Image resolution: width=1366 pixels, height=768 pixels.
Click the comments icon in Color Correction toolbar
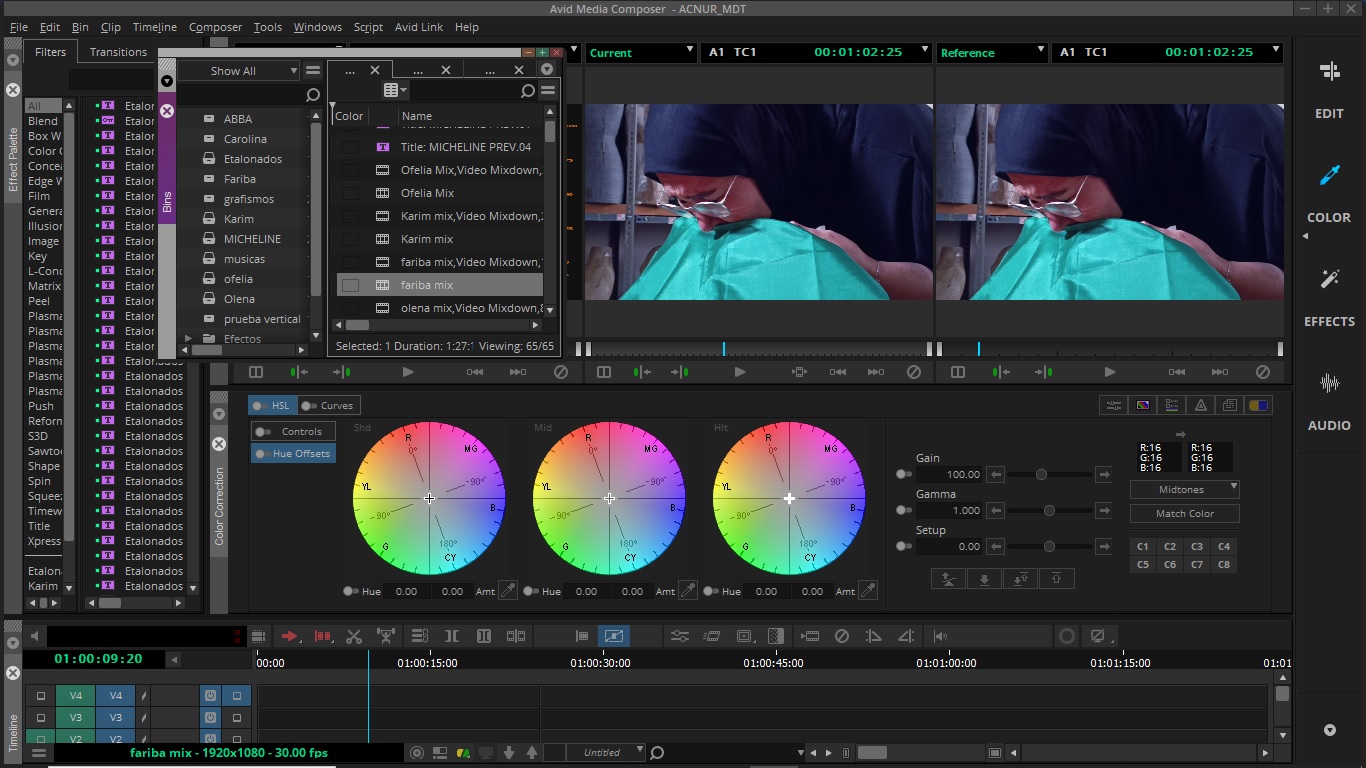tap(1230, 405)
